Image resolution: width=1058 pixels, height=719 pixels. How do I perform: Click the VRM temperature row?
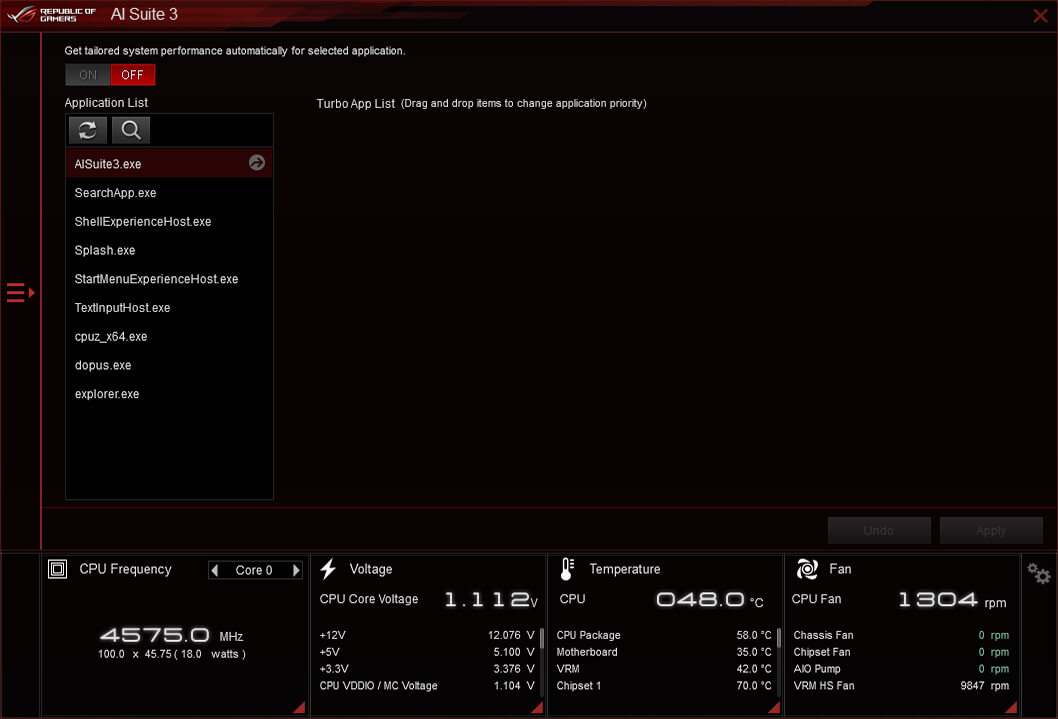(x=664, y=669)
